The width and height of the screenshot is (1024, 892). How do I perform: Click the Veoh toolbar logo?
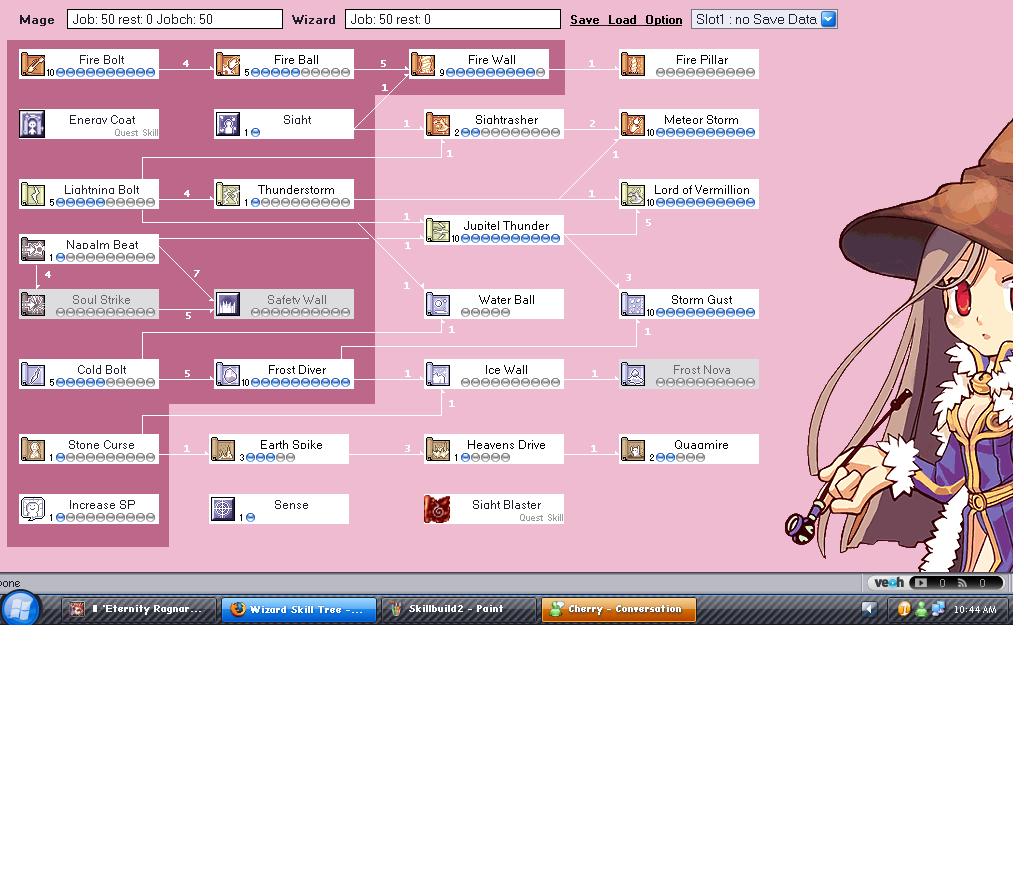[x=889, y=582]
